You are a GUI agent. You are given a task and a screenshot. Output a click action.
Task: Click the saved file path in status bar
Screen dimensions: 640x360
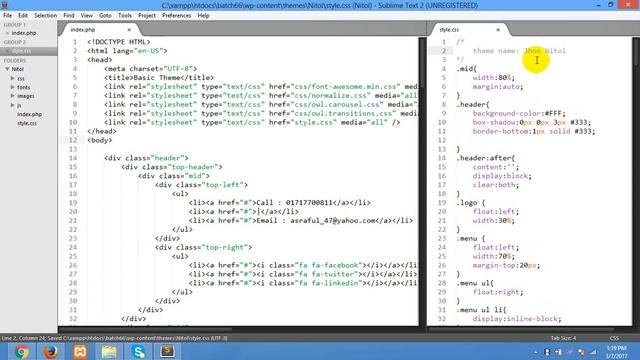tap(136, 338)
